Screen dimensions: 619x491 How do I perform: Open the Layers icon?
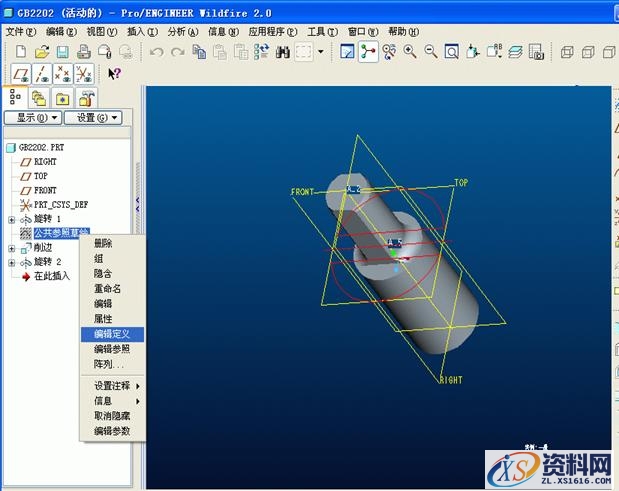[515, 52]
